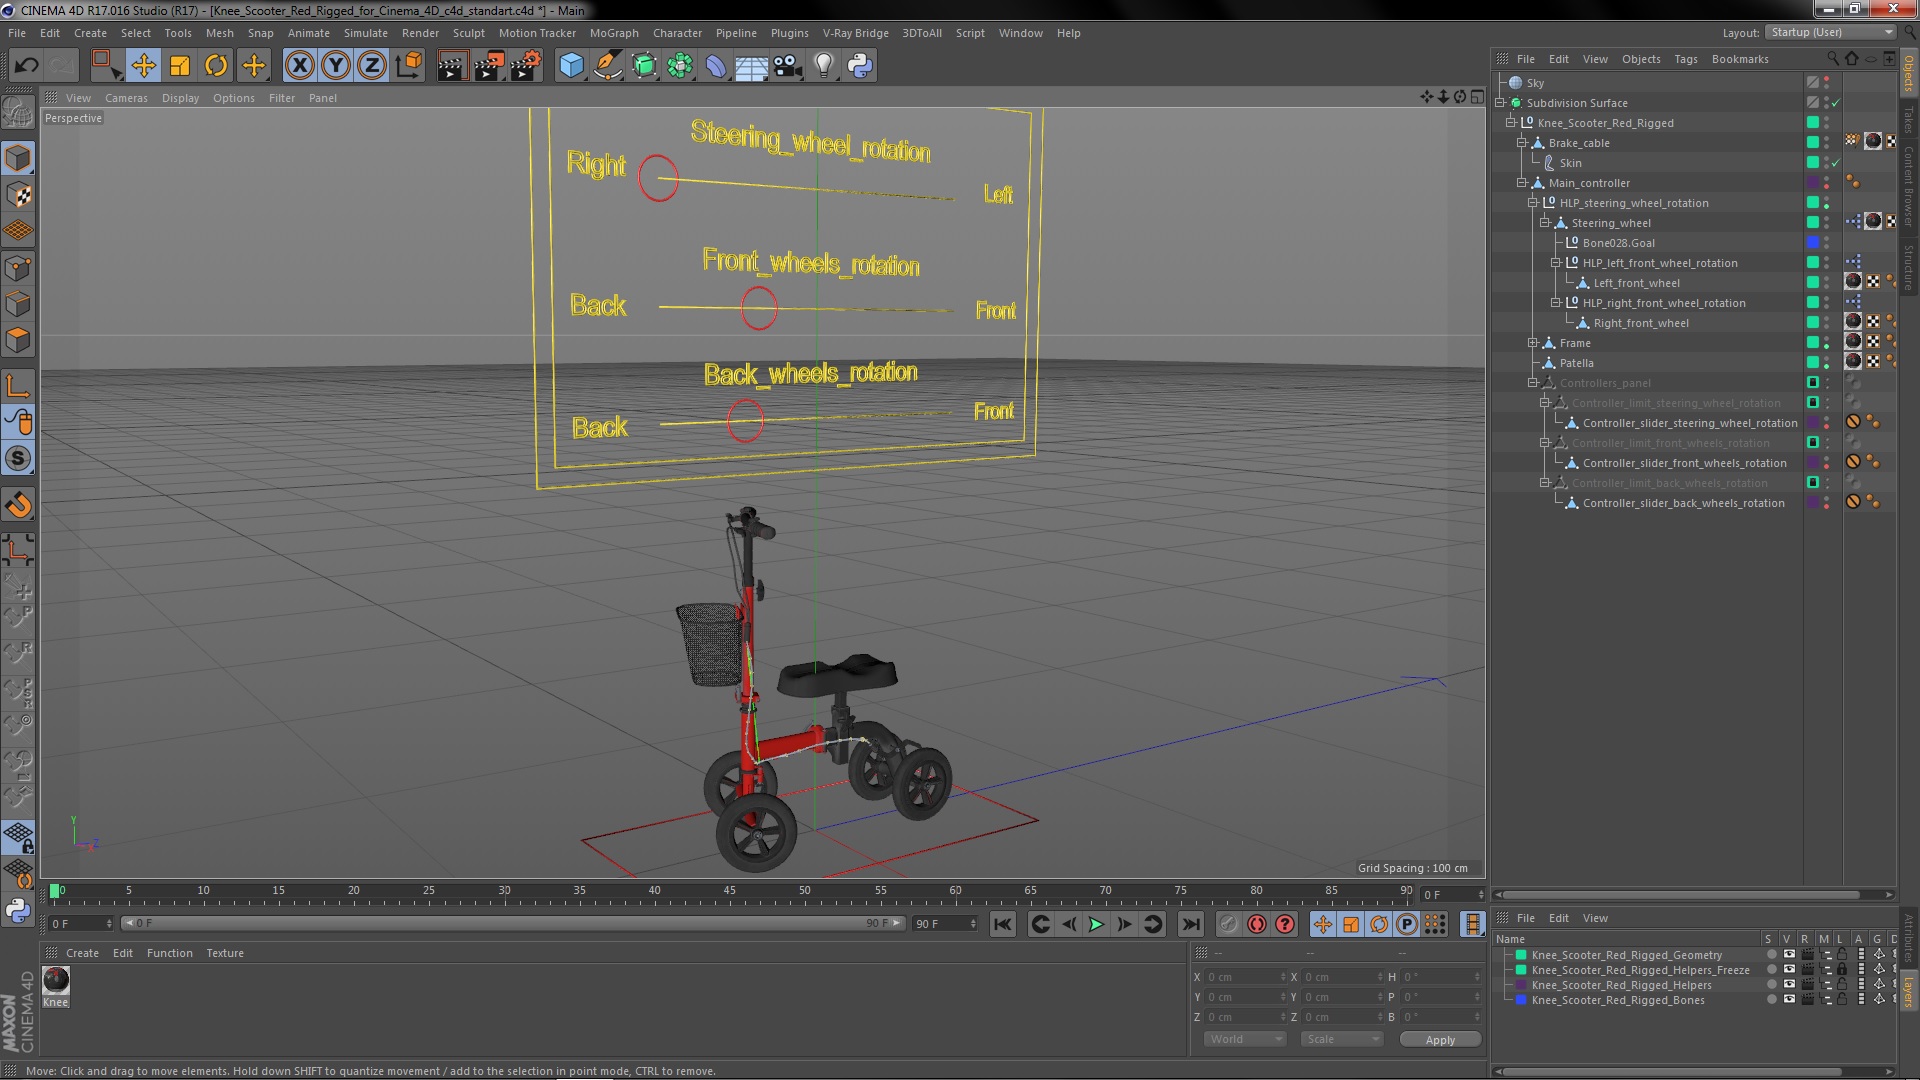Select the Scale tool in top toolbar
Viewport: 1920px width, 1080px height.
[180, 66]
